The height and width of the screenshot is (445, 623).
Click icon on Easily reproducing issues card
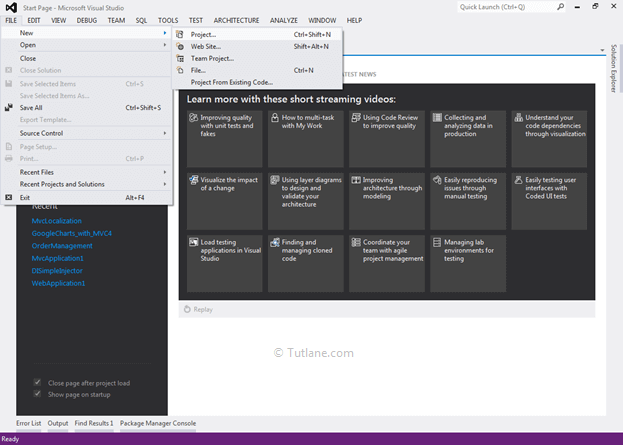pyautogui.click(x=437, y=180)
